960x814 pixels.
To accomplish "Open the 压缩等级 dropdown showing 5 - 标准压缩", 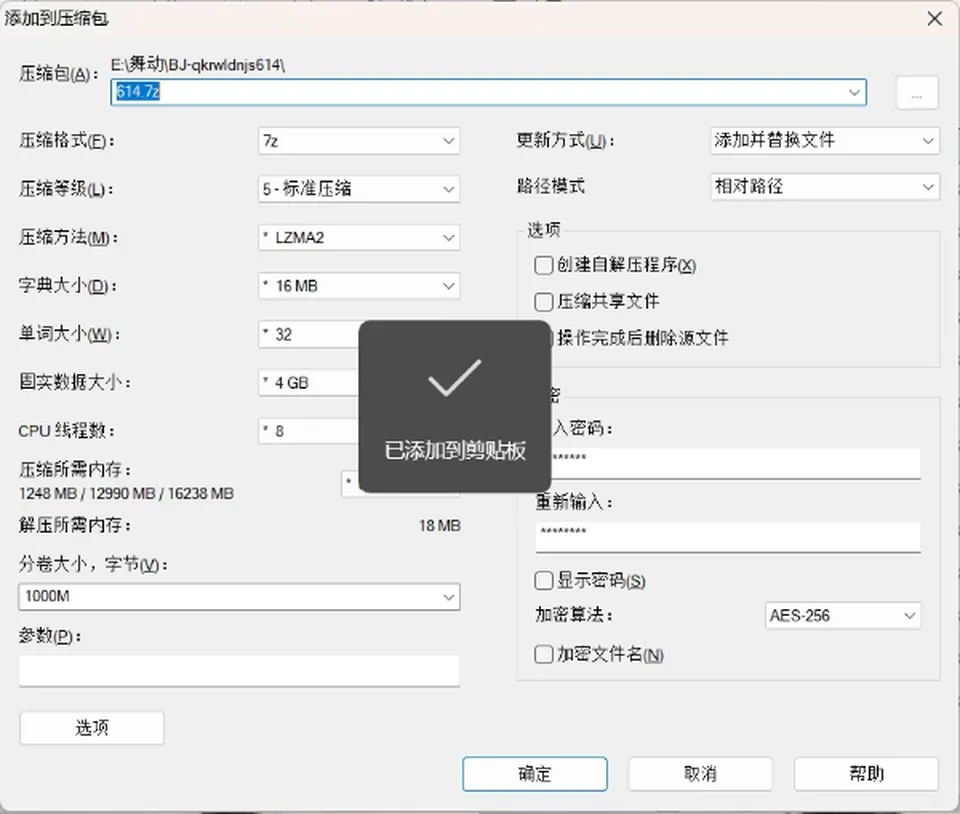I will click(359, 189).
